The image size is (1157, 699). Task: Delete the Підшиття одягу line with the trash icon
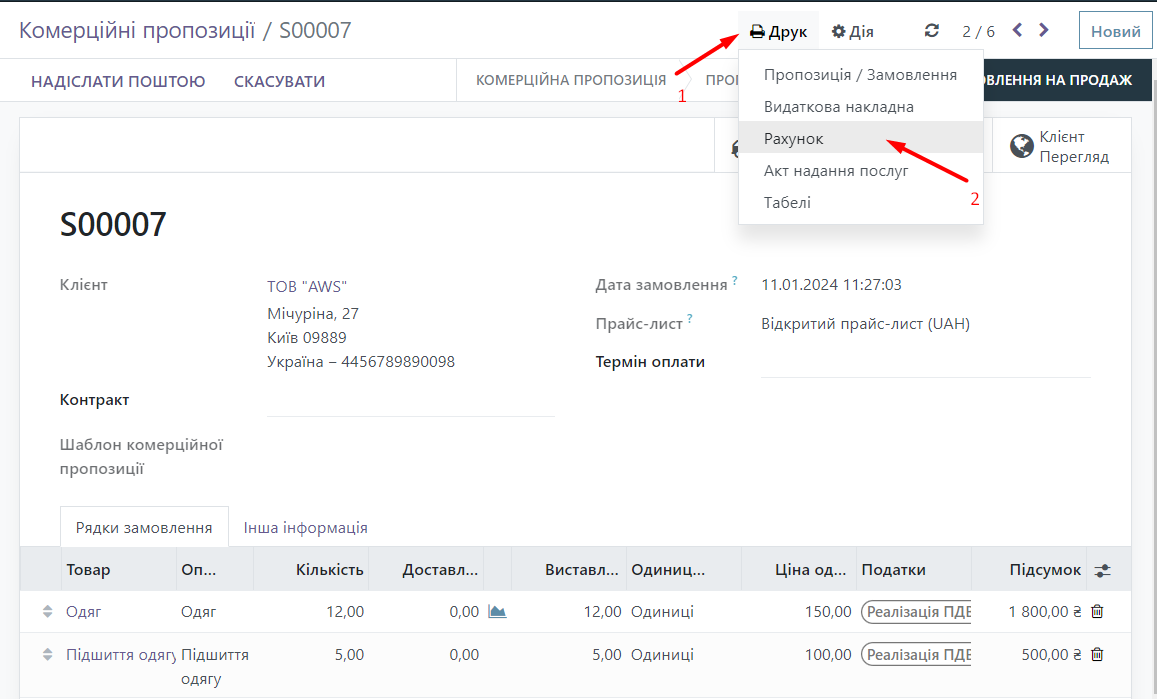point(1097,655)
